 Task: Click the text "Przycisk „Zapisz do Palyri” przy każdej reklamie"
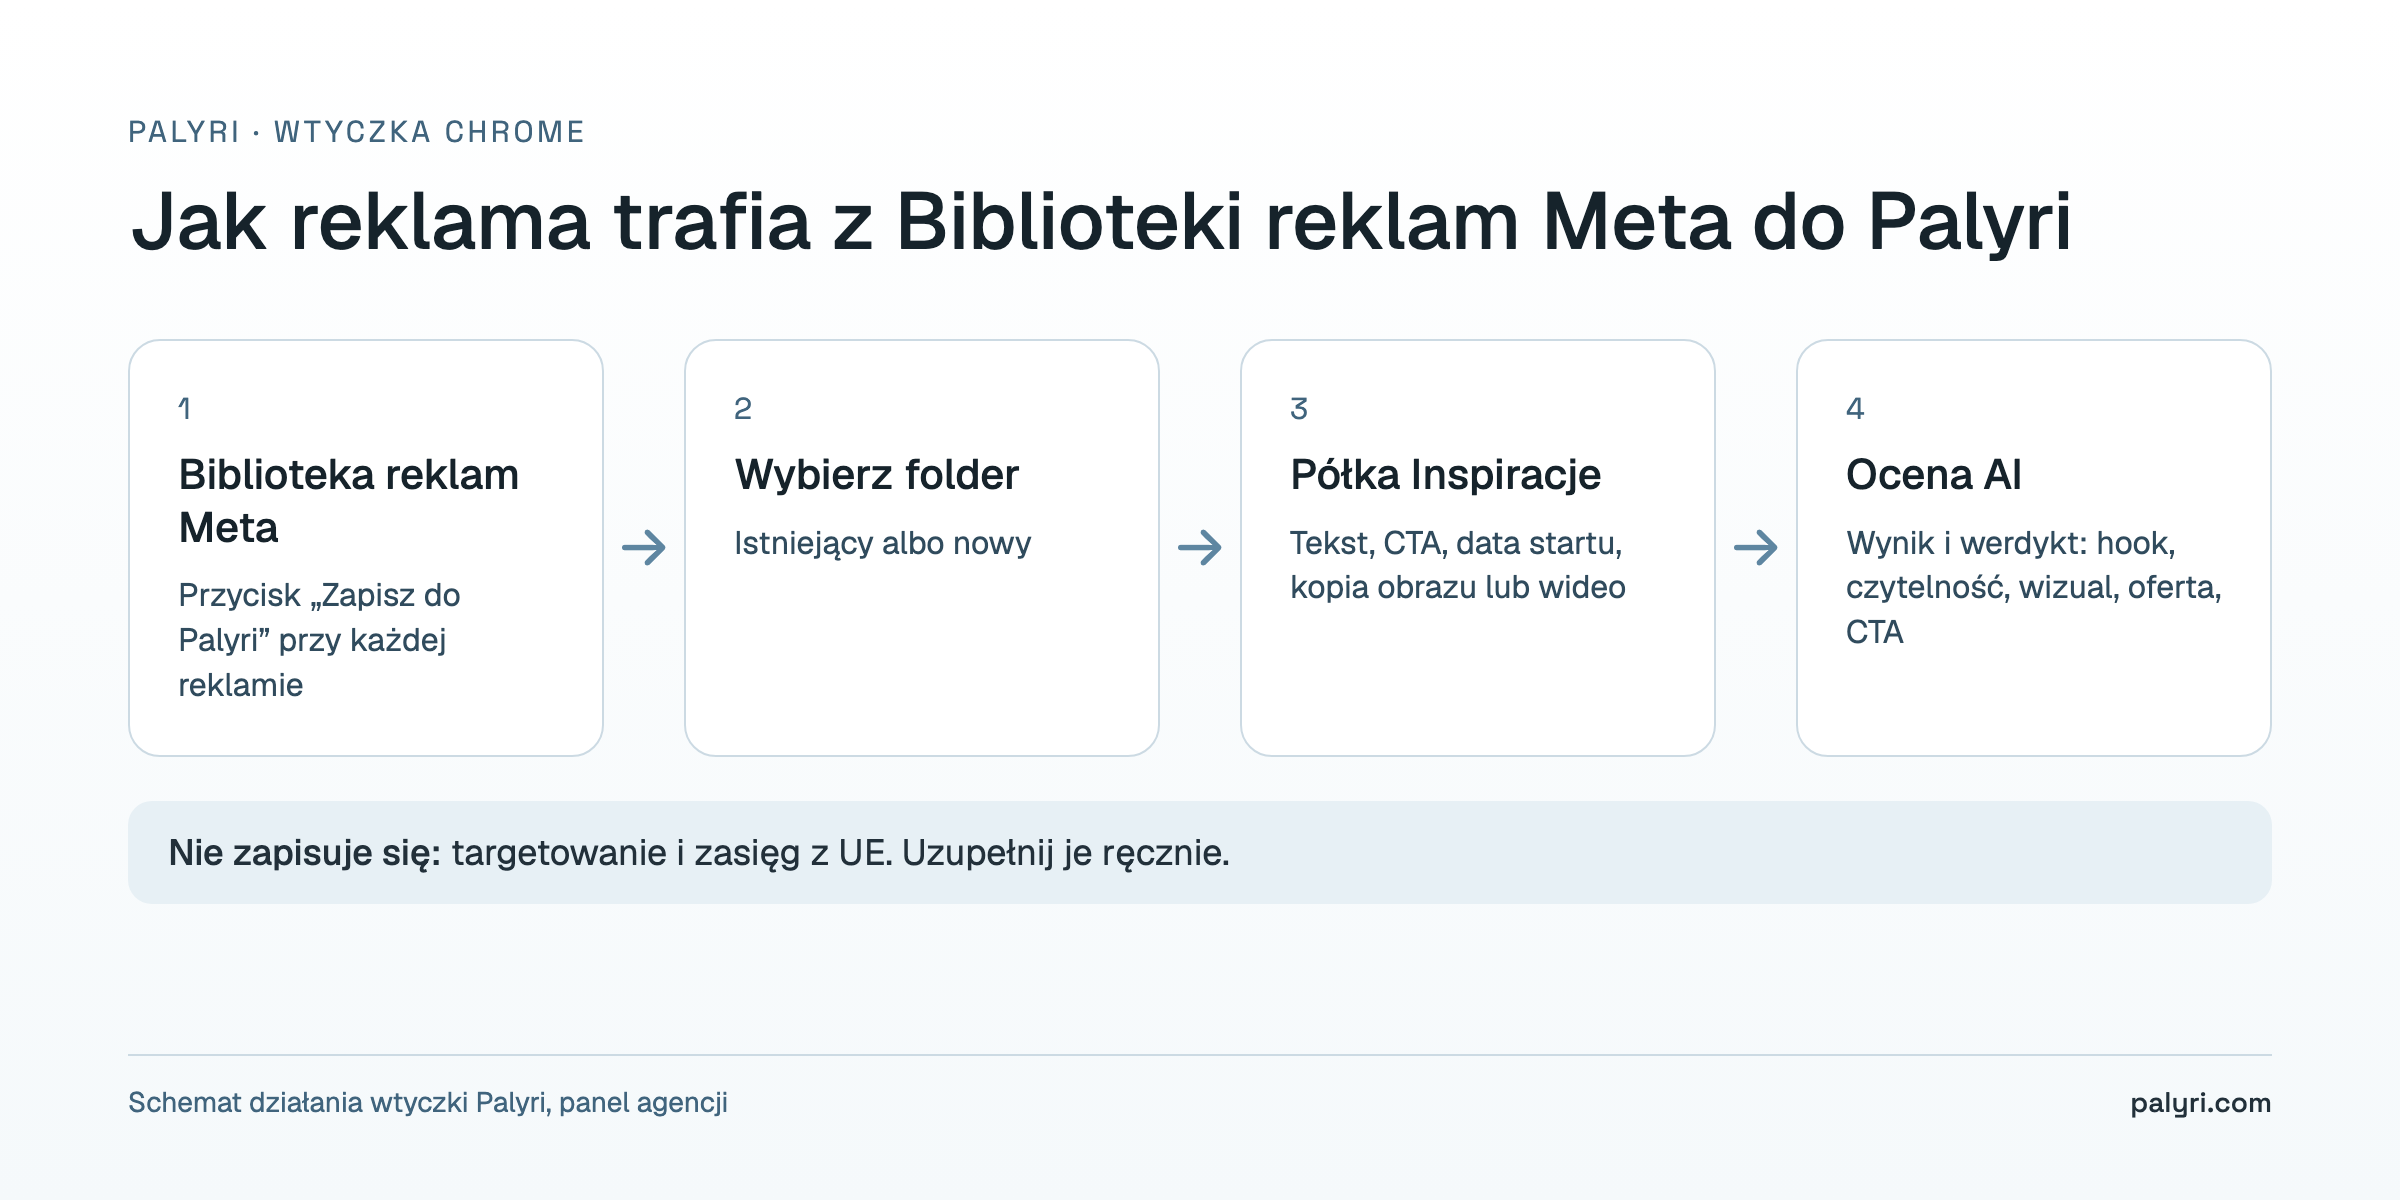pos(319,640)
